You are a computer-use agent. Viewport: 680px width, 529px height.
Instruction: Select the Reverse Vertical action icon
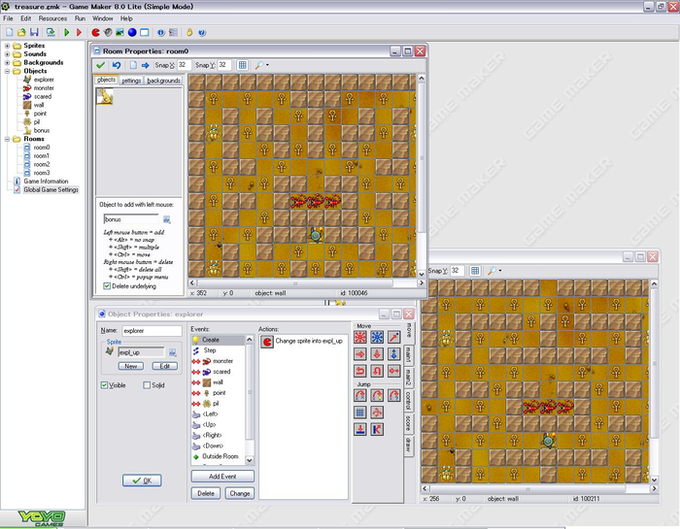[377, 371]
